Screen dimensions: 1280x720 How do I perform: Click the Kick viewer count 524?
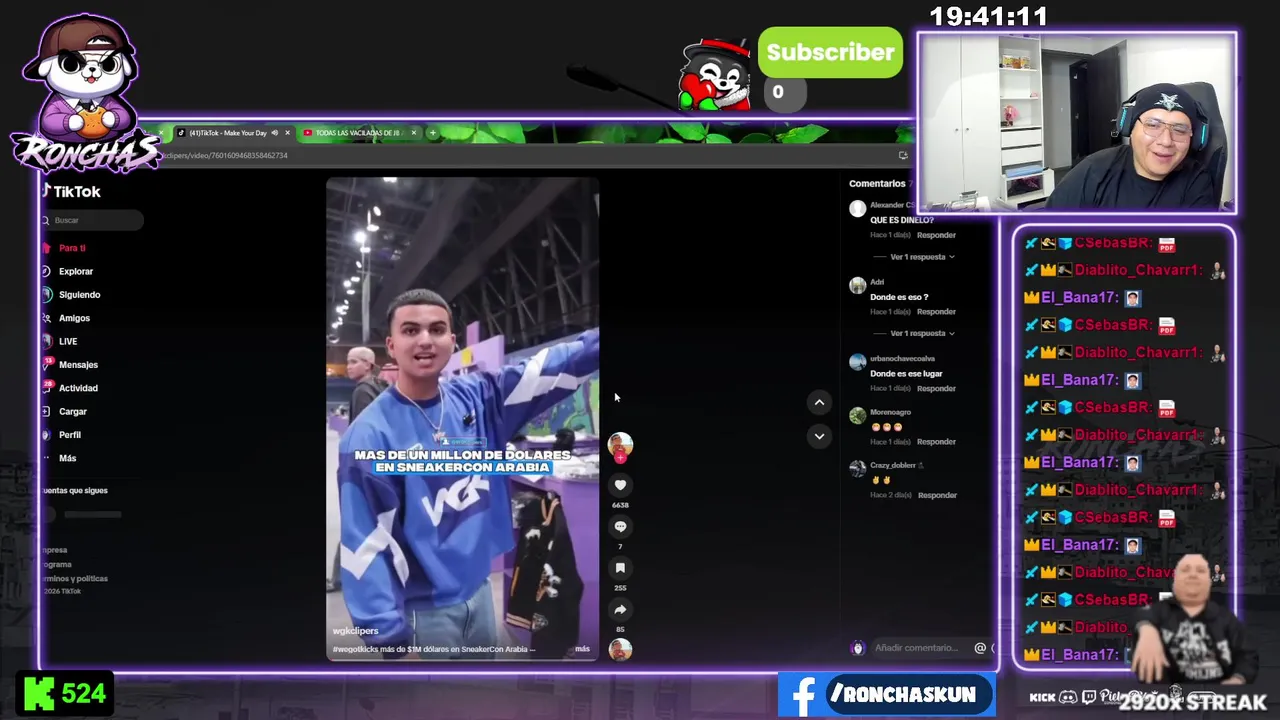click(64, 694)
